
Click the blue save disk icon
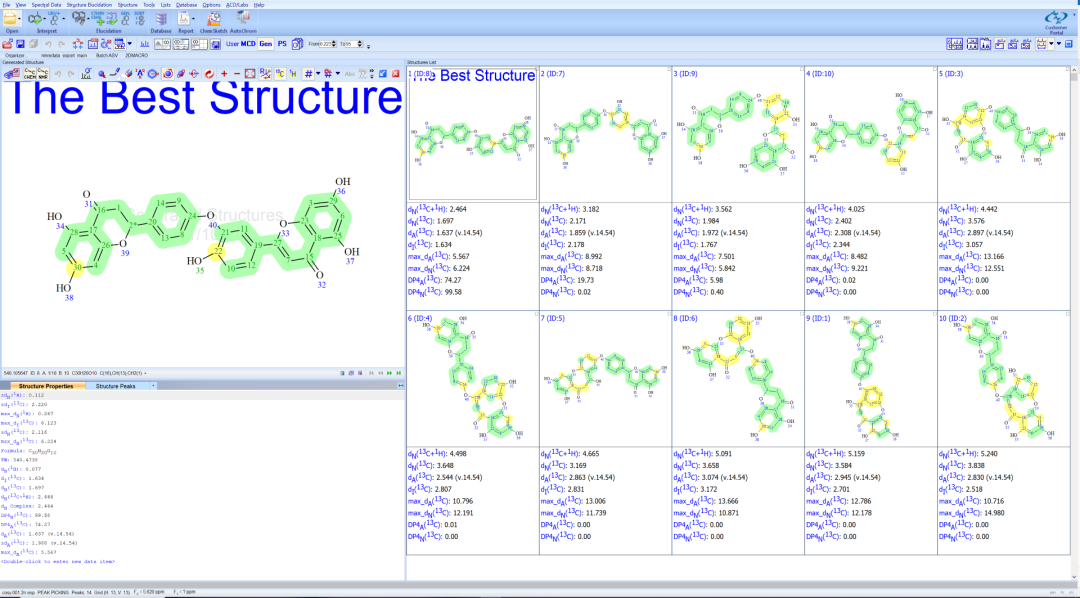click(x=20, y=44)
